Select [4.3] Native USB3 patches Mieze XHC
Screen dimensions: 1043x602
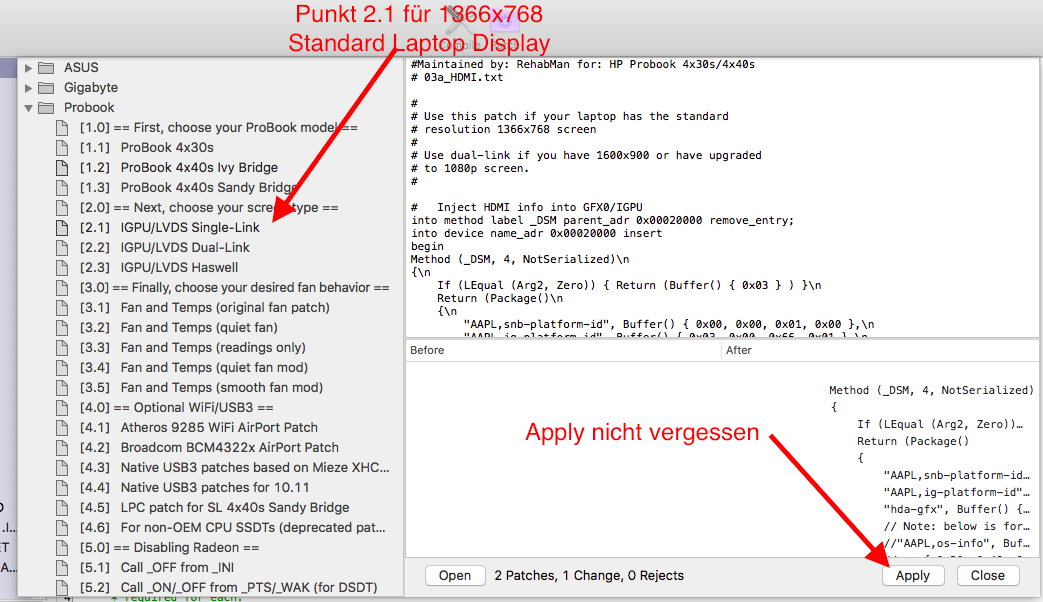click(210, 467)
